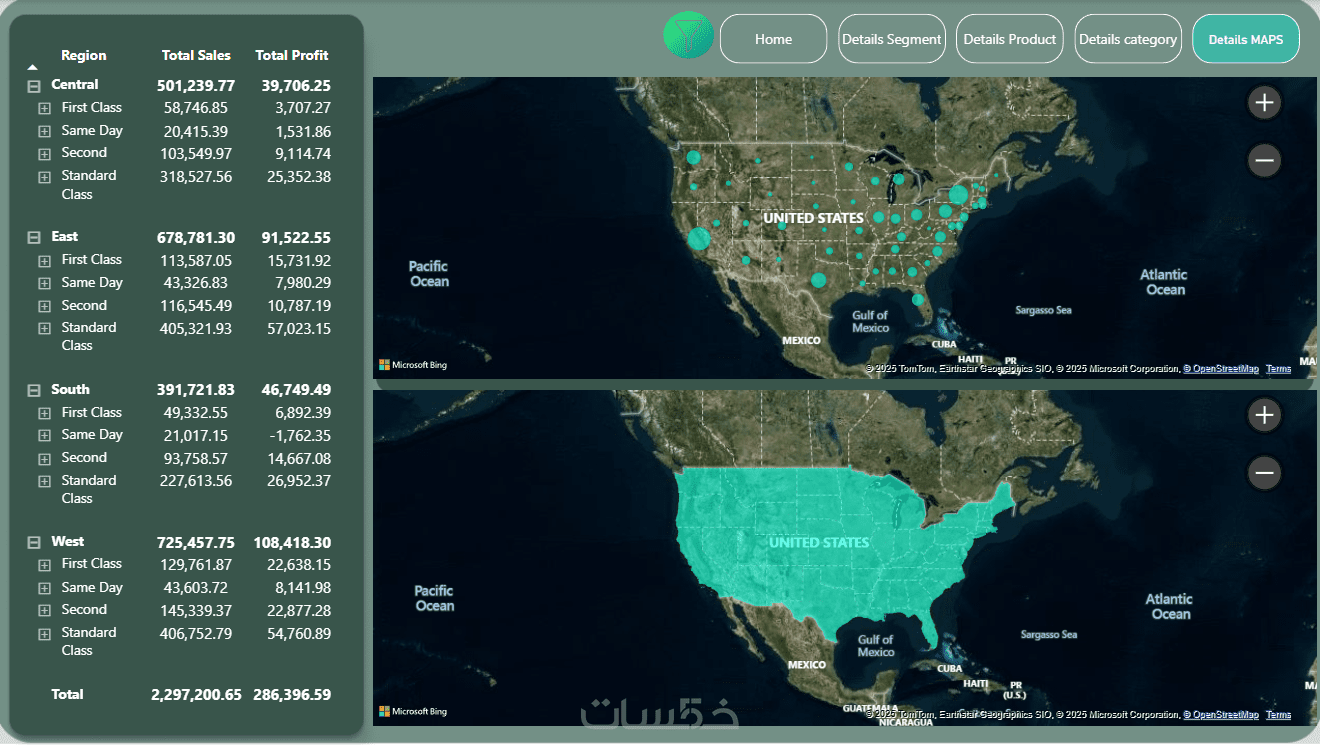This screenshot has width=1320, height=745.
Task: Collapse the West region group
Action: (33, 543)
